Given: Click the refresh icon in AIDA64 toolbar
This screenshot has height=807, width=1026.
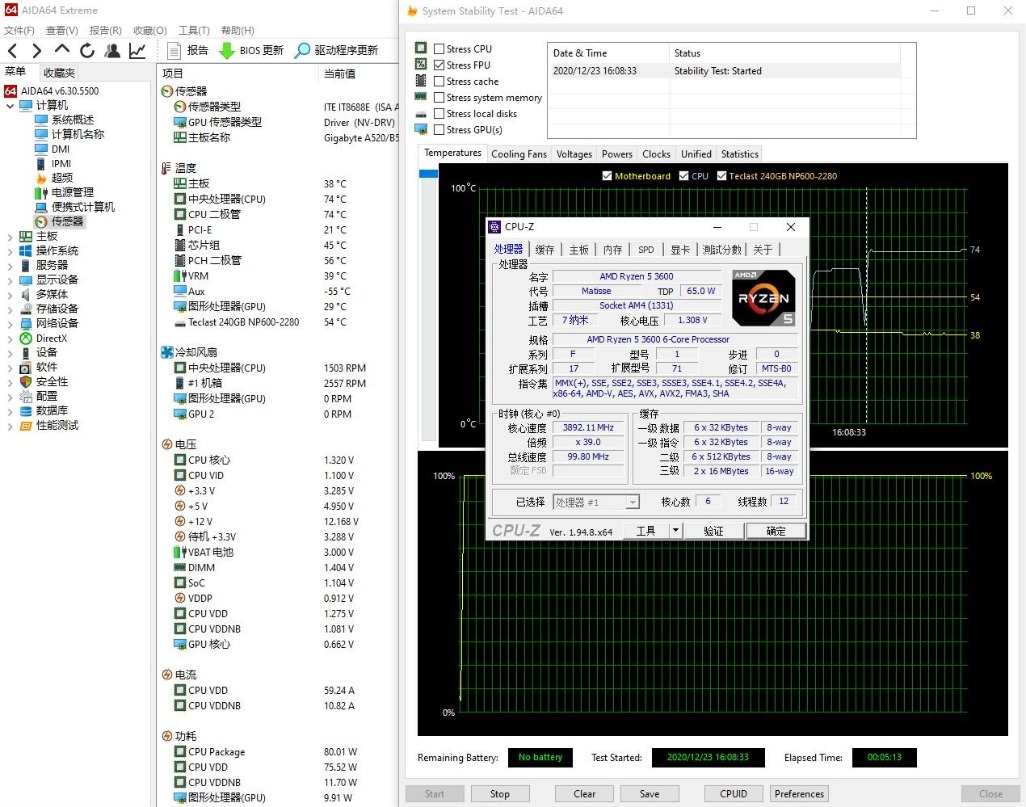Looking at the screenshot, I should [x=87, y=51].
